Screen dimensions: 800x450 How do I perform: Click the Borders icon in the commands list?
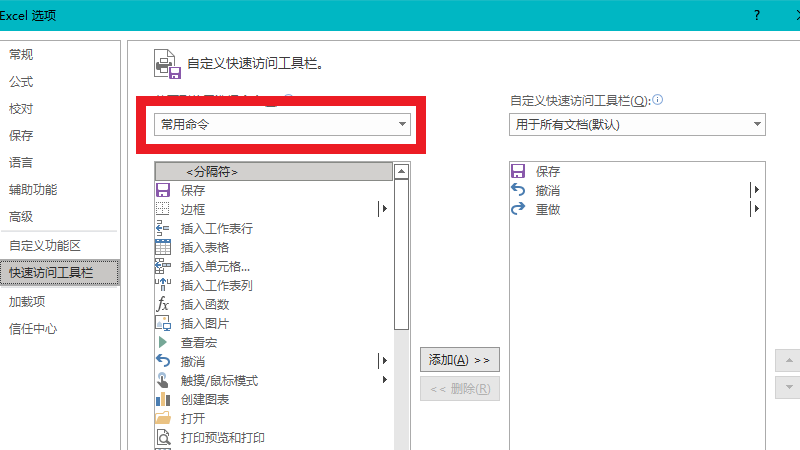tap(163, 209)
